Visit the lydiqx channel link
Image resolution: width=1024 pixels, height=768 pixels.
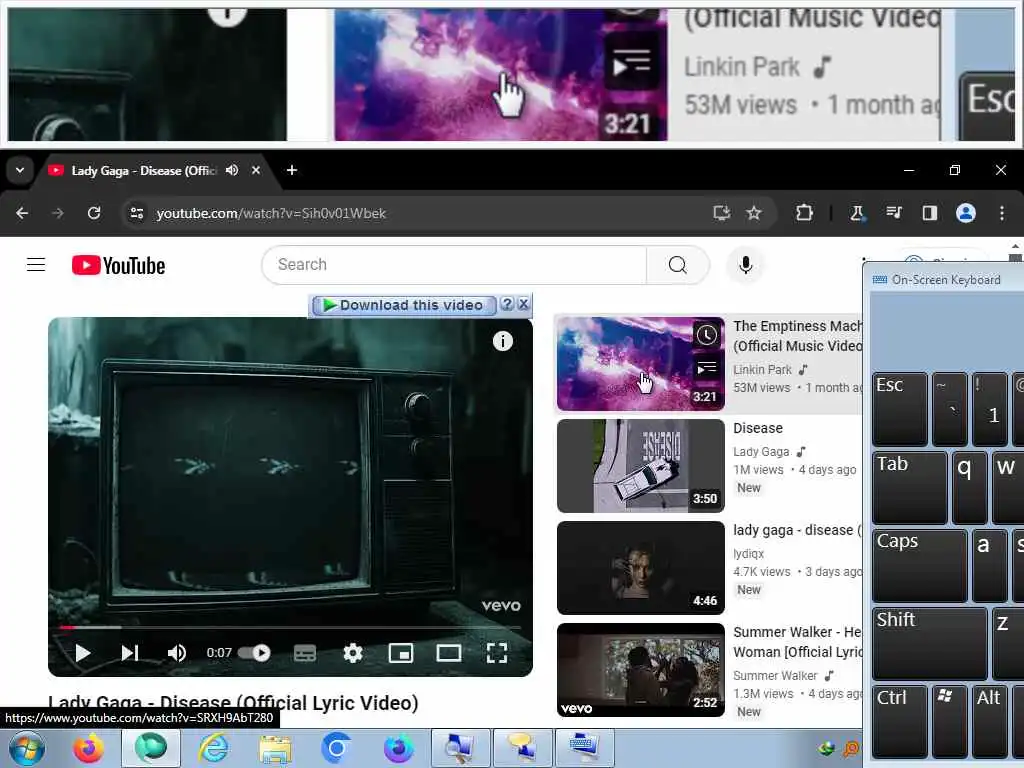tap(748, 554)
